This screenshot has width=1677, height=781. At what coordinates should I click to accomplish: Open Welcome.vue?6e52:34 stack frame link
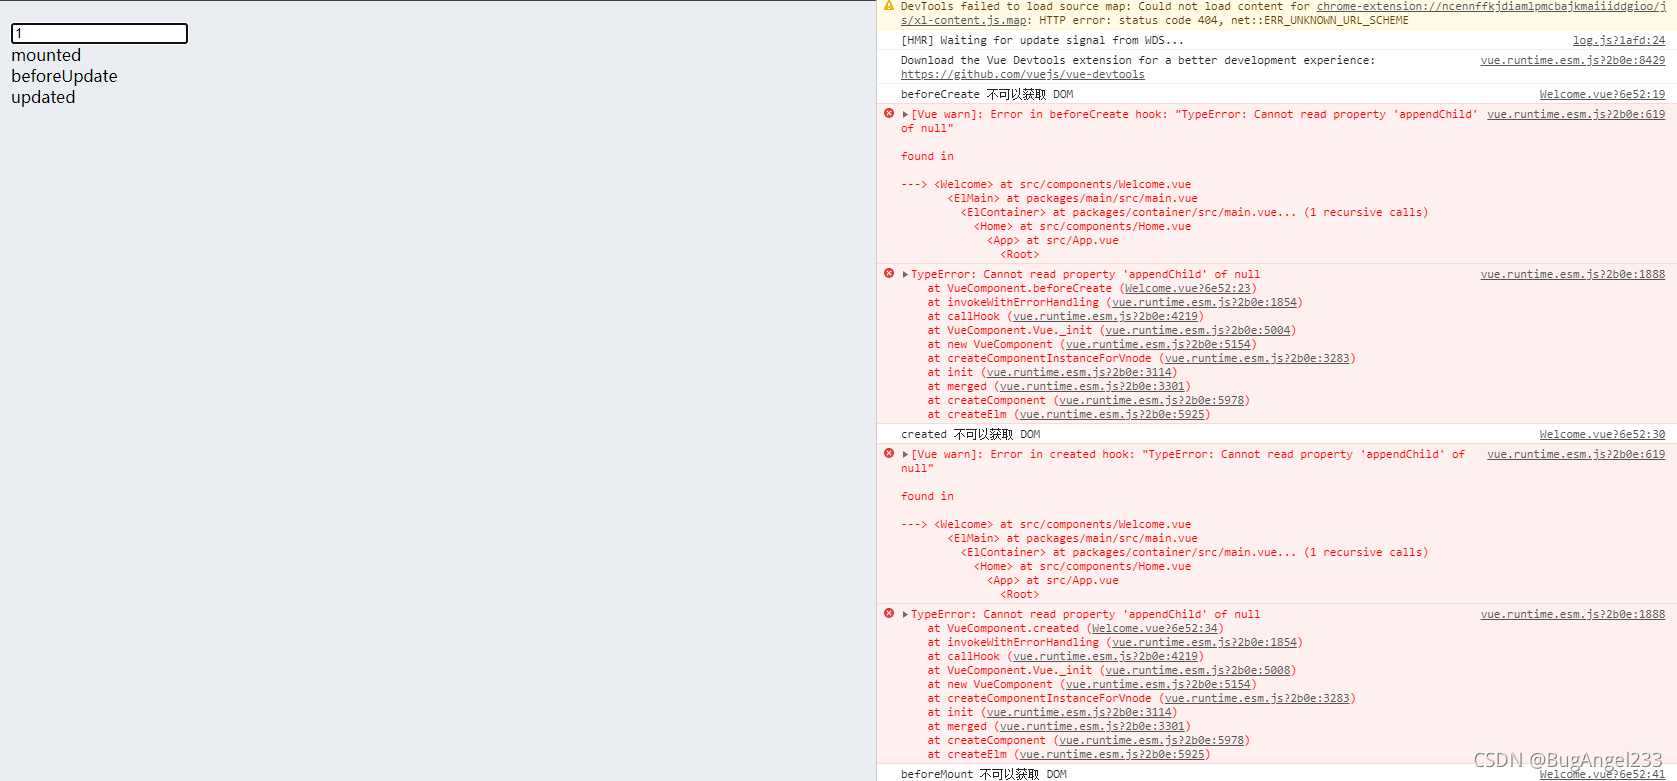[x=1154, y=629]
